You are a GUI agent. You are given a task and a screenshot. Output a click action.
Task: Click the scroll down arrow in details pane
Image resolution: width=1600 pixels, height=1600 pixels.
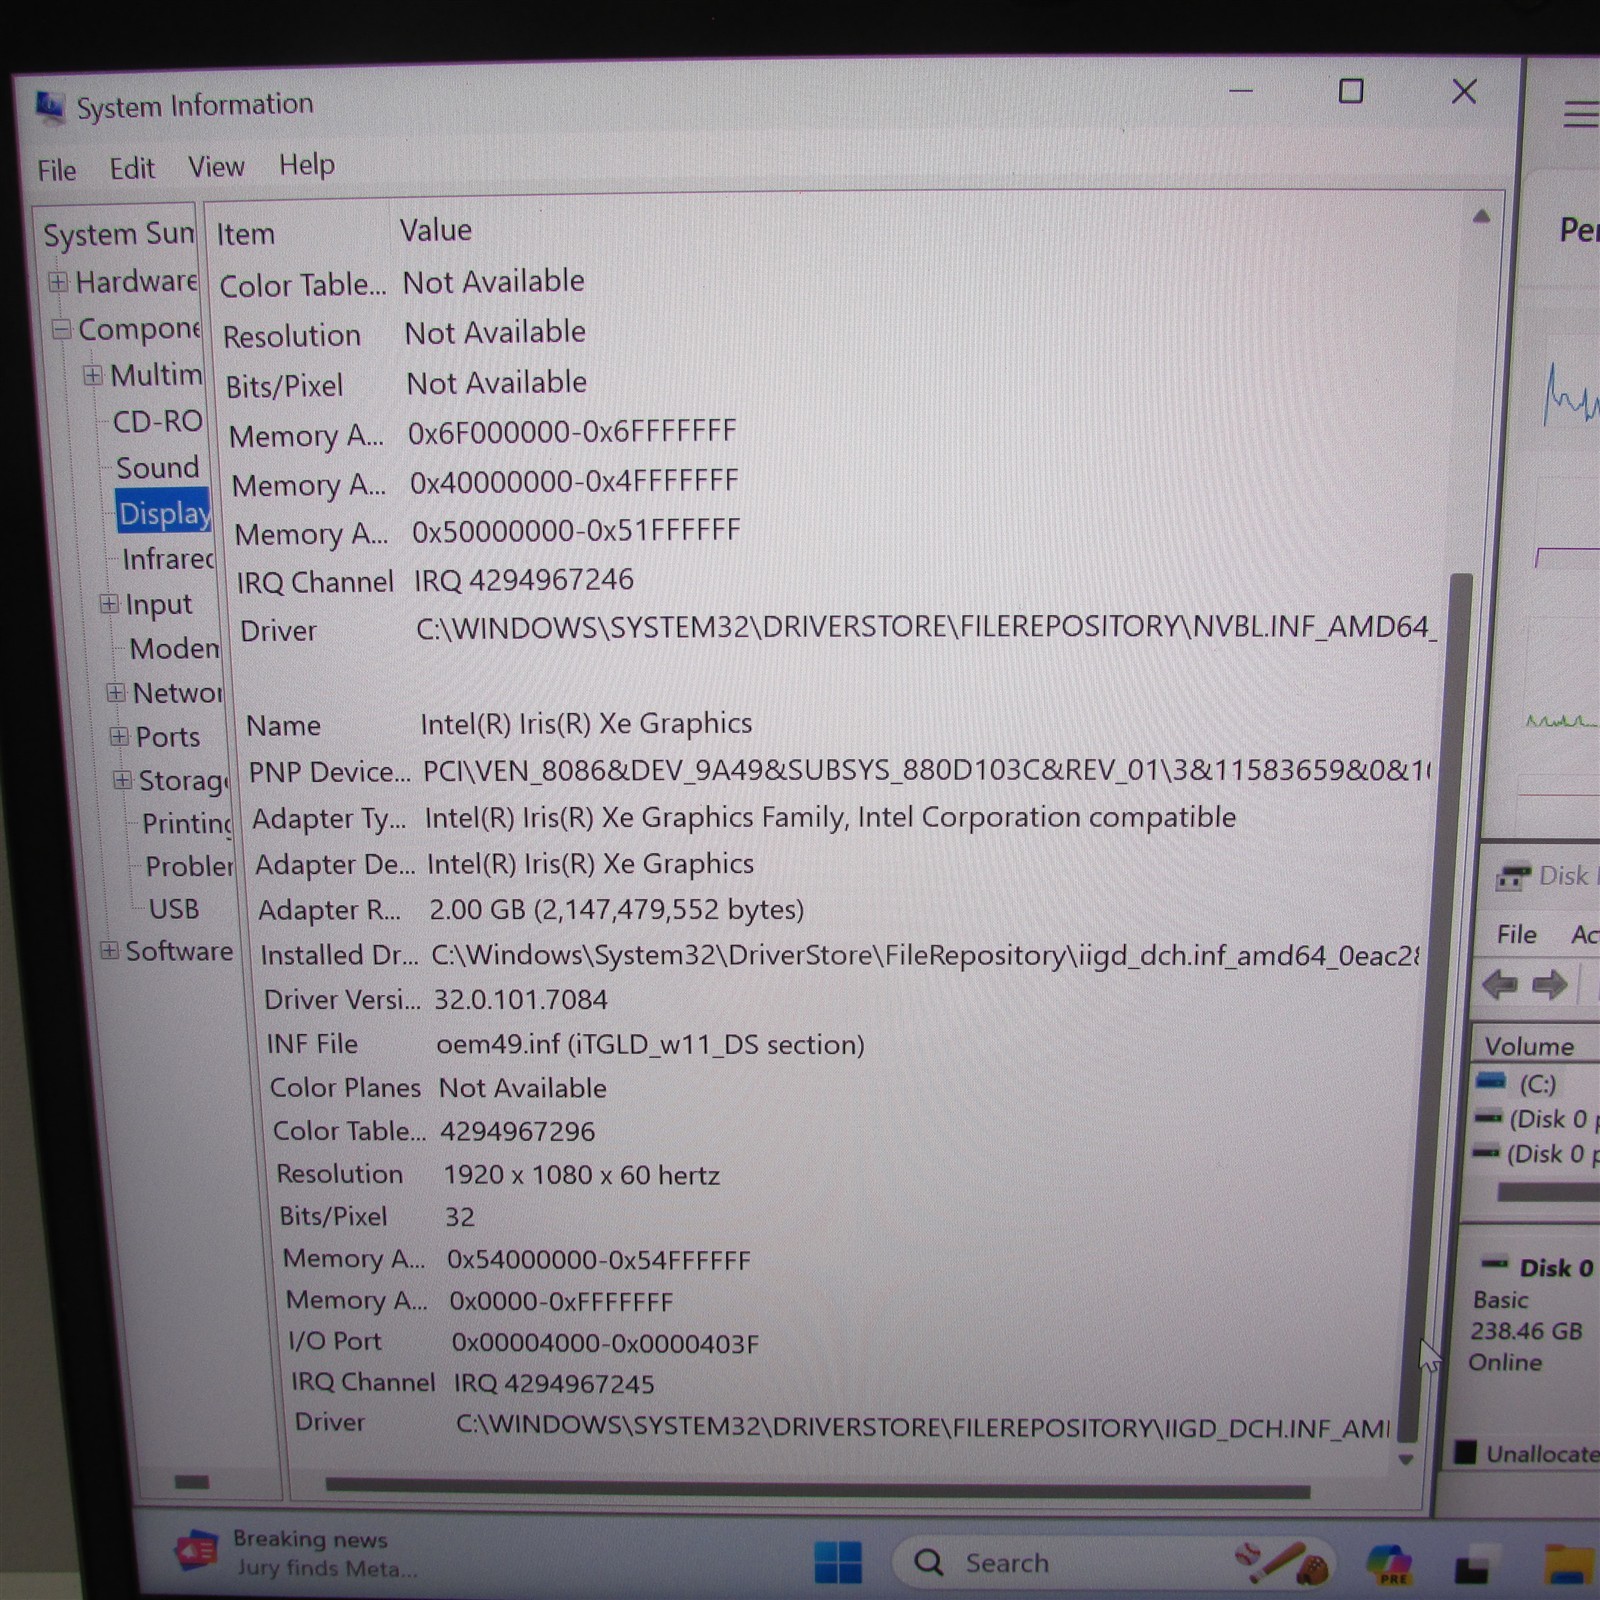[x=1406, y=1459]
